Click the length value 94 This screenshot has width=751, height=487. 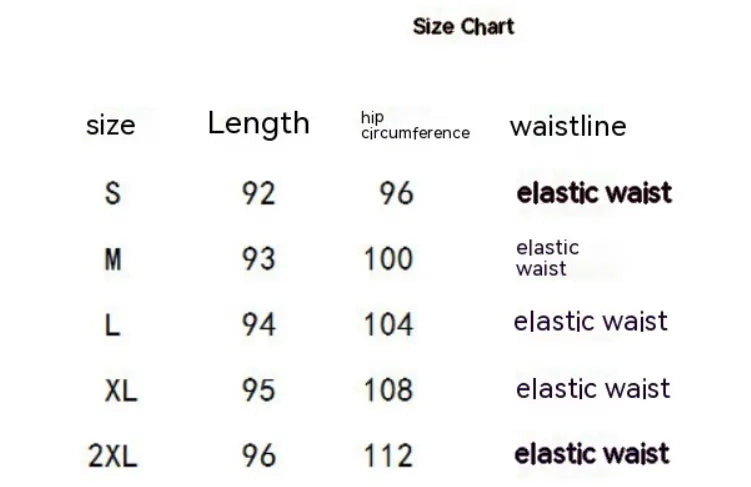258,324
